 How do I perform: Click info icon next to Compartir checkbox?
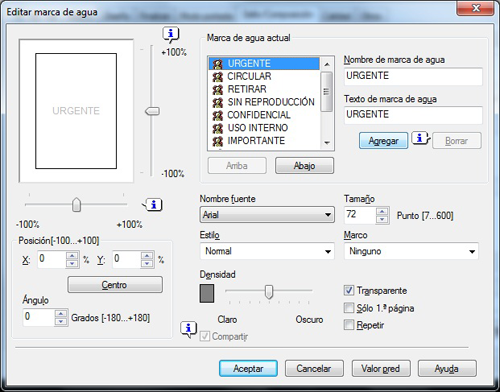pos(189,329)
